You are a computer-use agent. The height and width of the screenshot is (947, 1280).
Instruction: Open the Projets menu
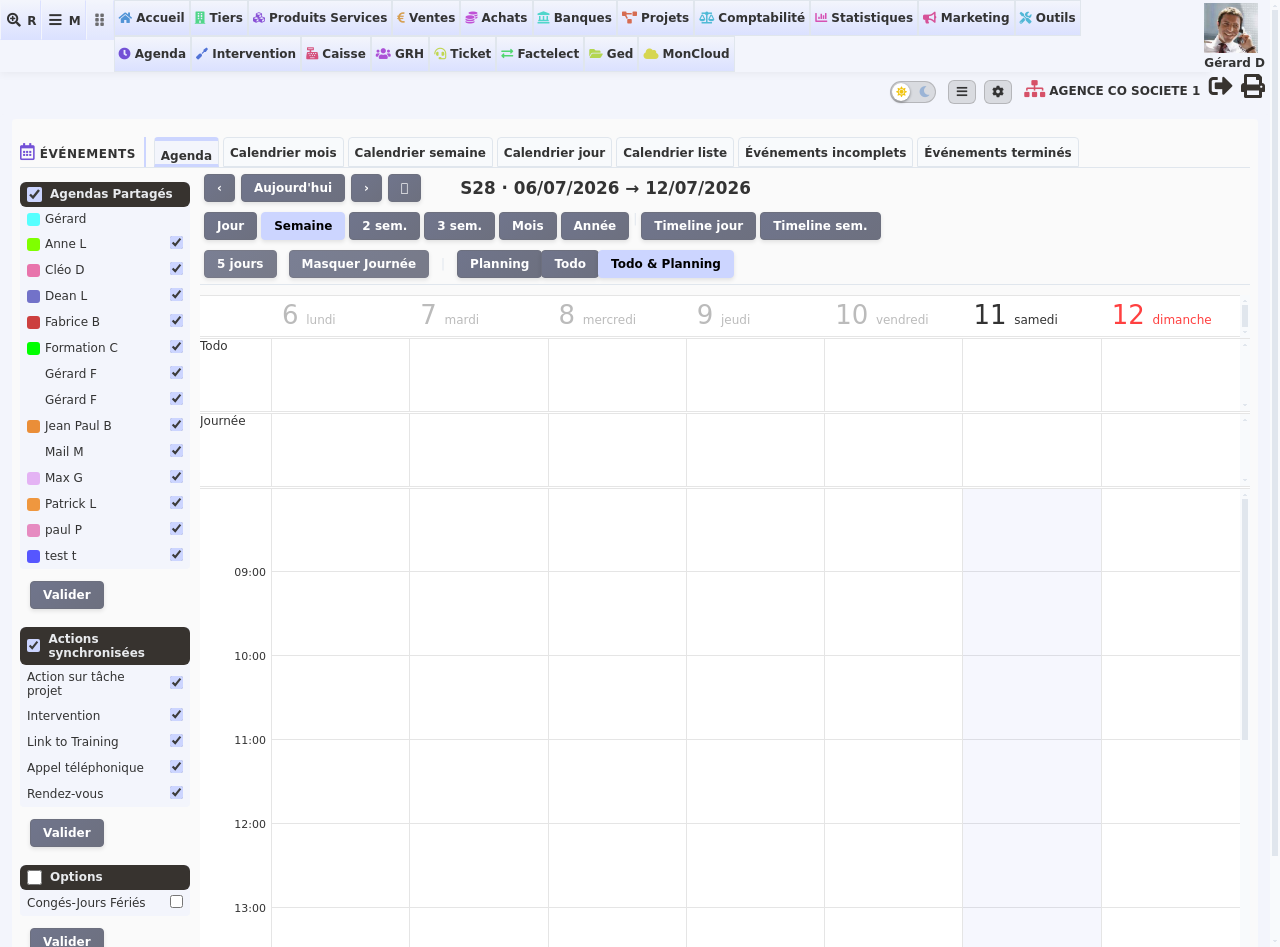656,18
